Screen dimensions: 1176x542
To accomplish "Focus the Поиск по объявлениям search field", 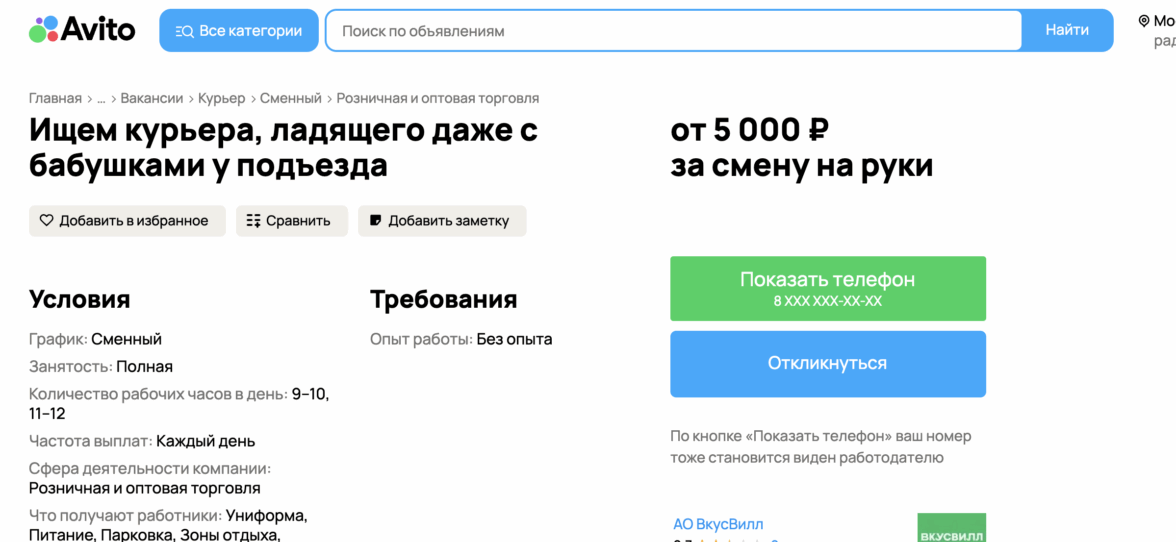I will tap(674, 31).
